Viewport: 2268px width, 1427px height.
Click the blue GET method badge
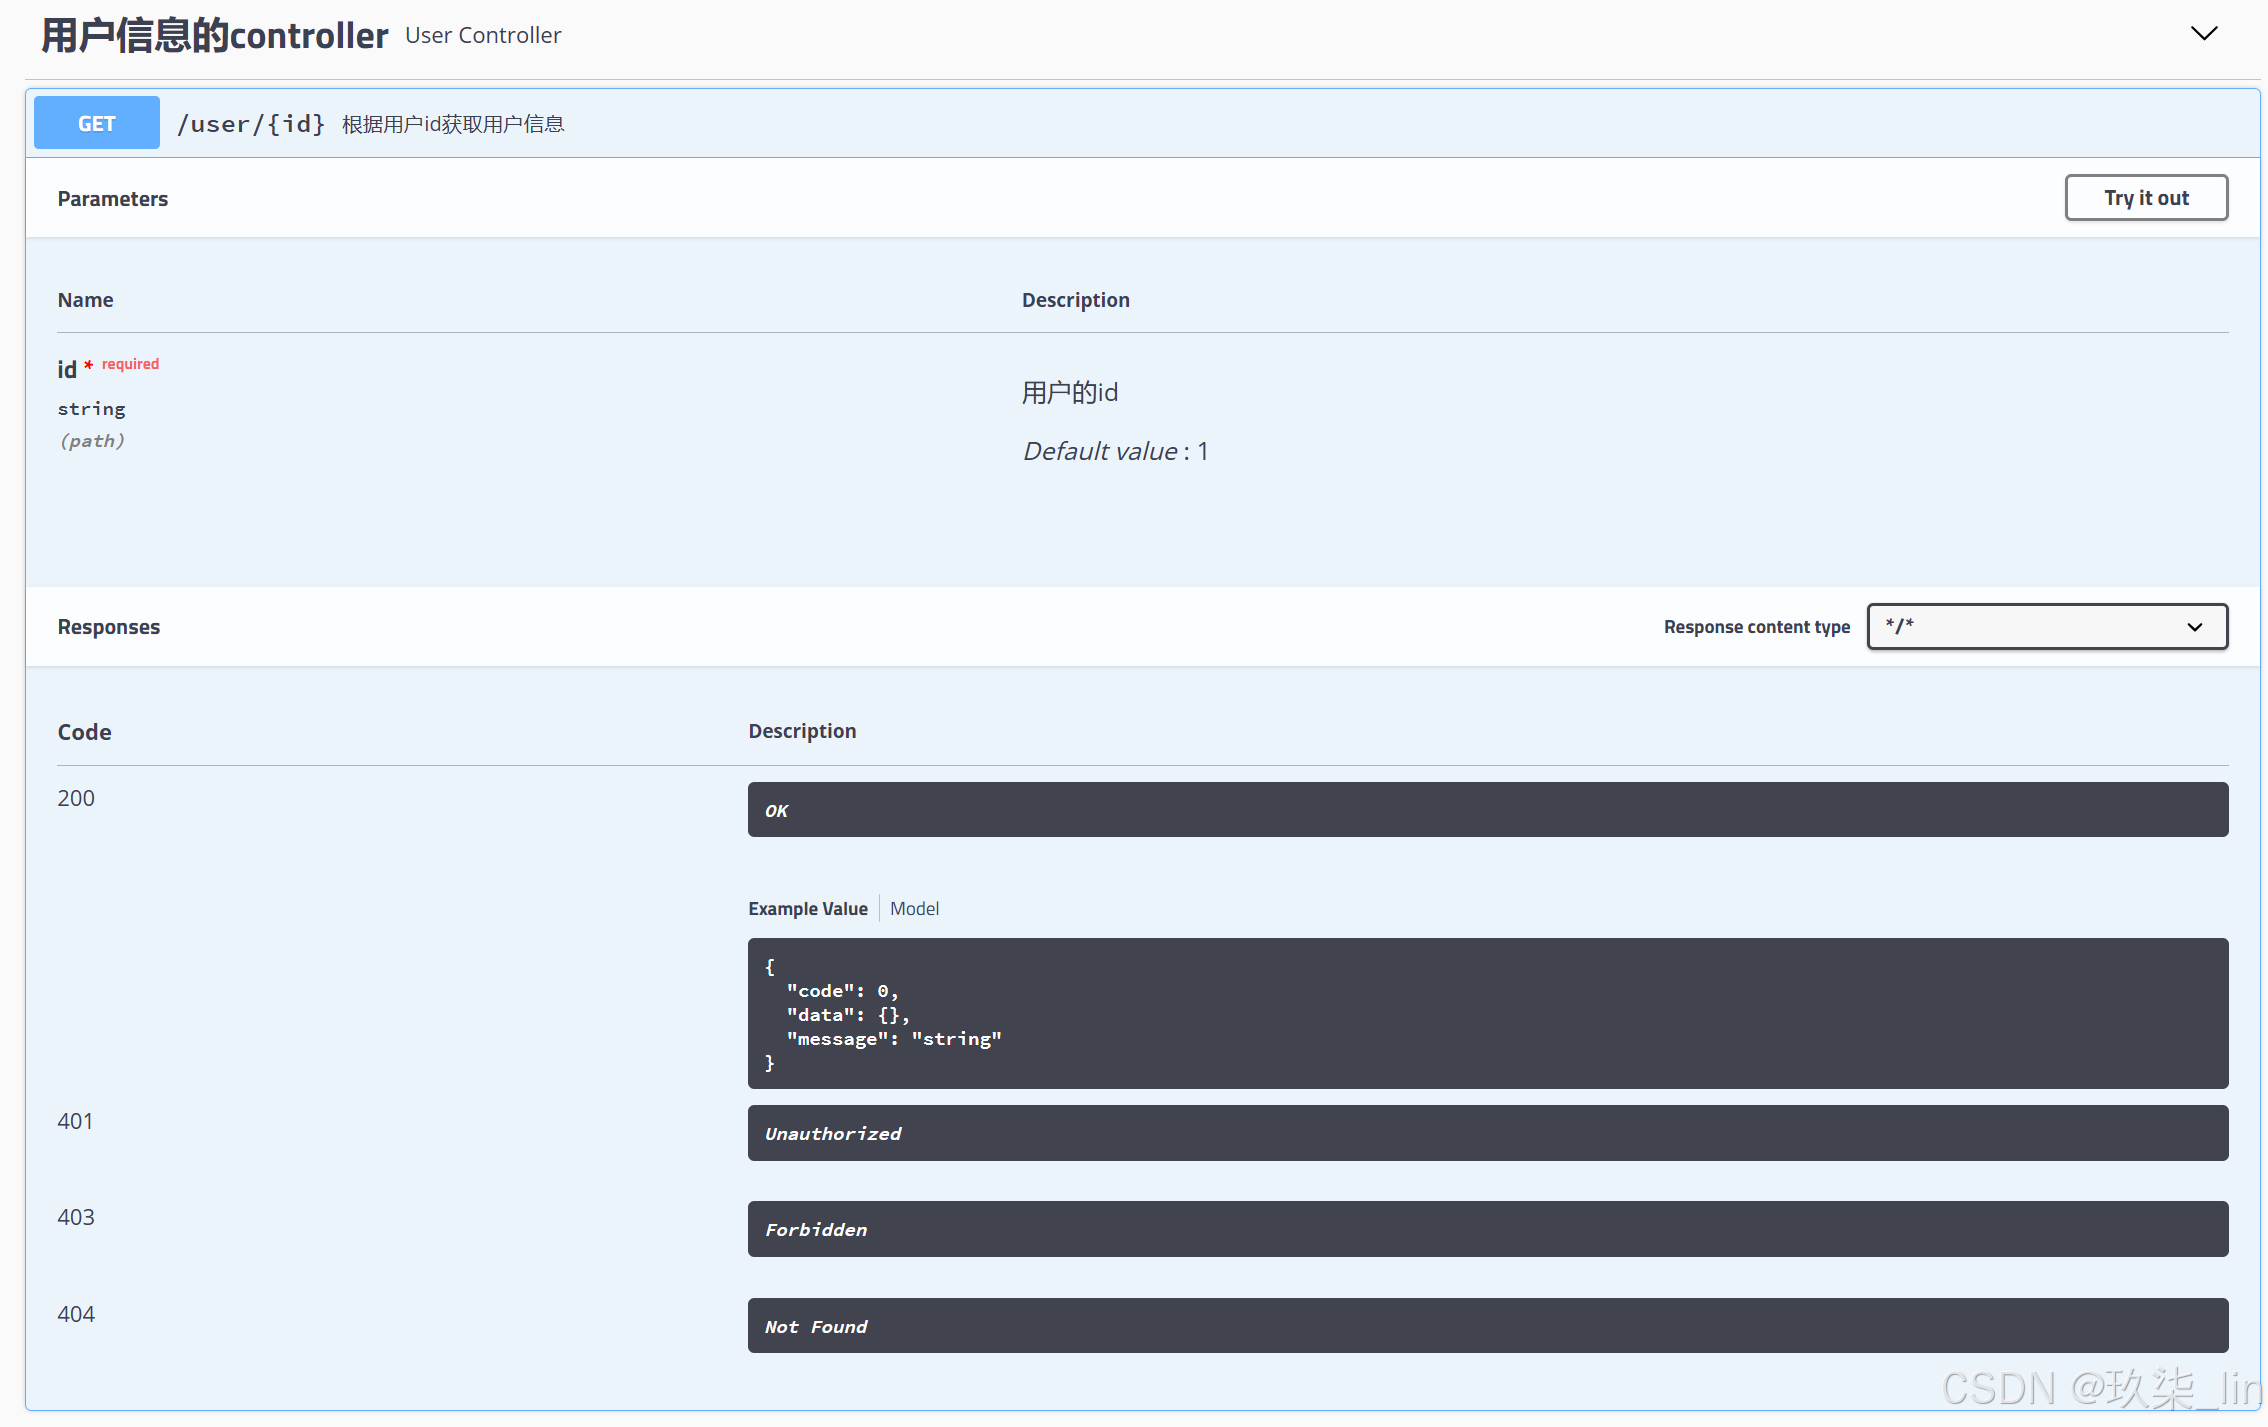97,123
